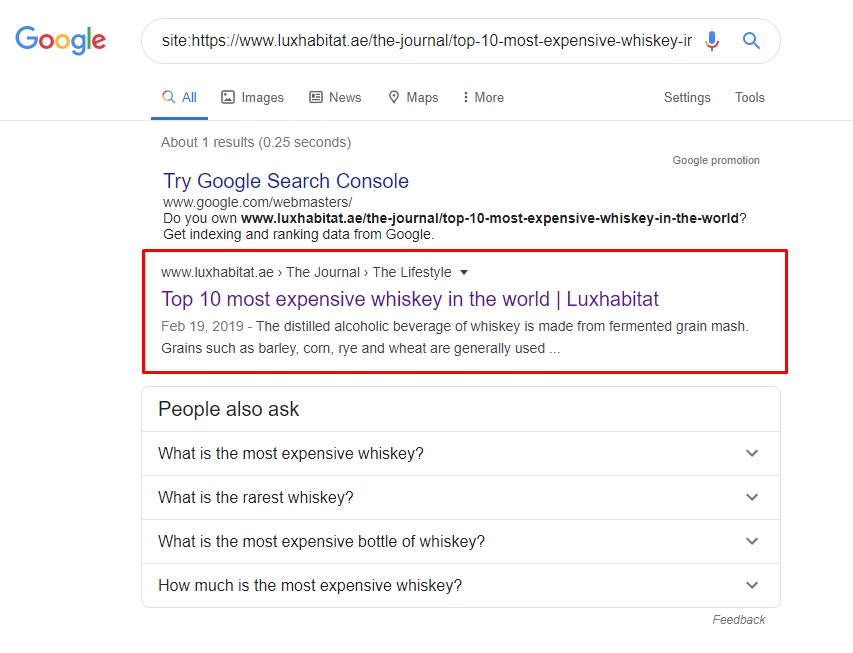Click www.google.com/webmasters/ URL text
Screen dimensions: 853x653
(257, 202)
